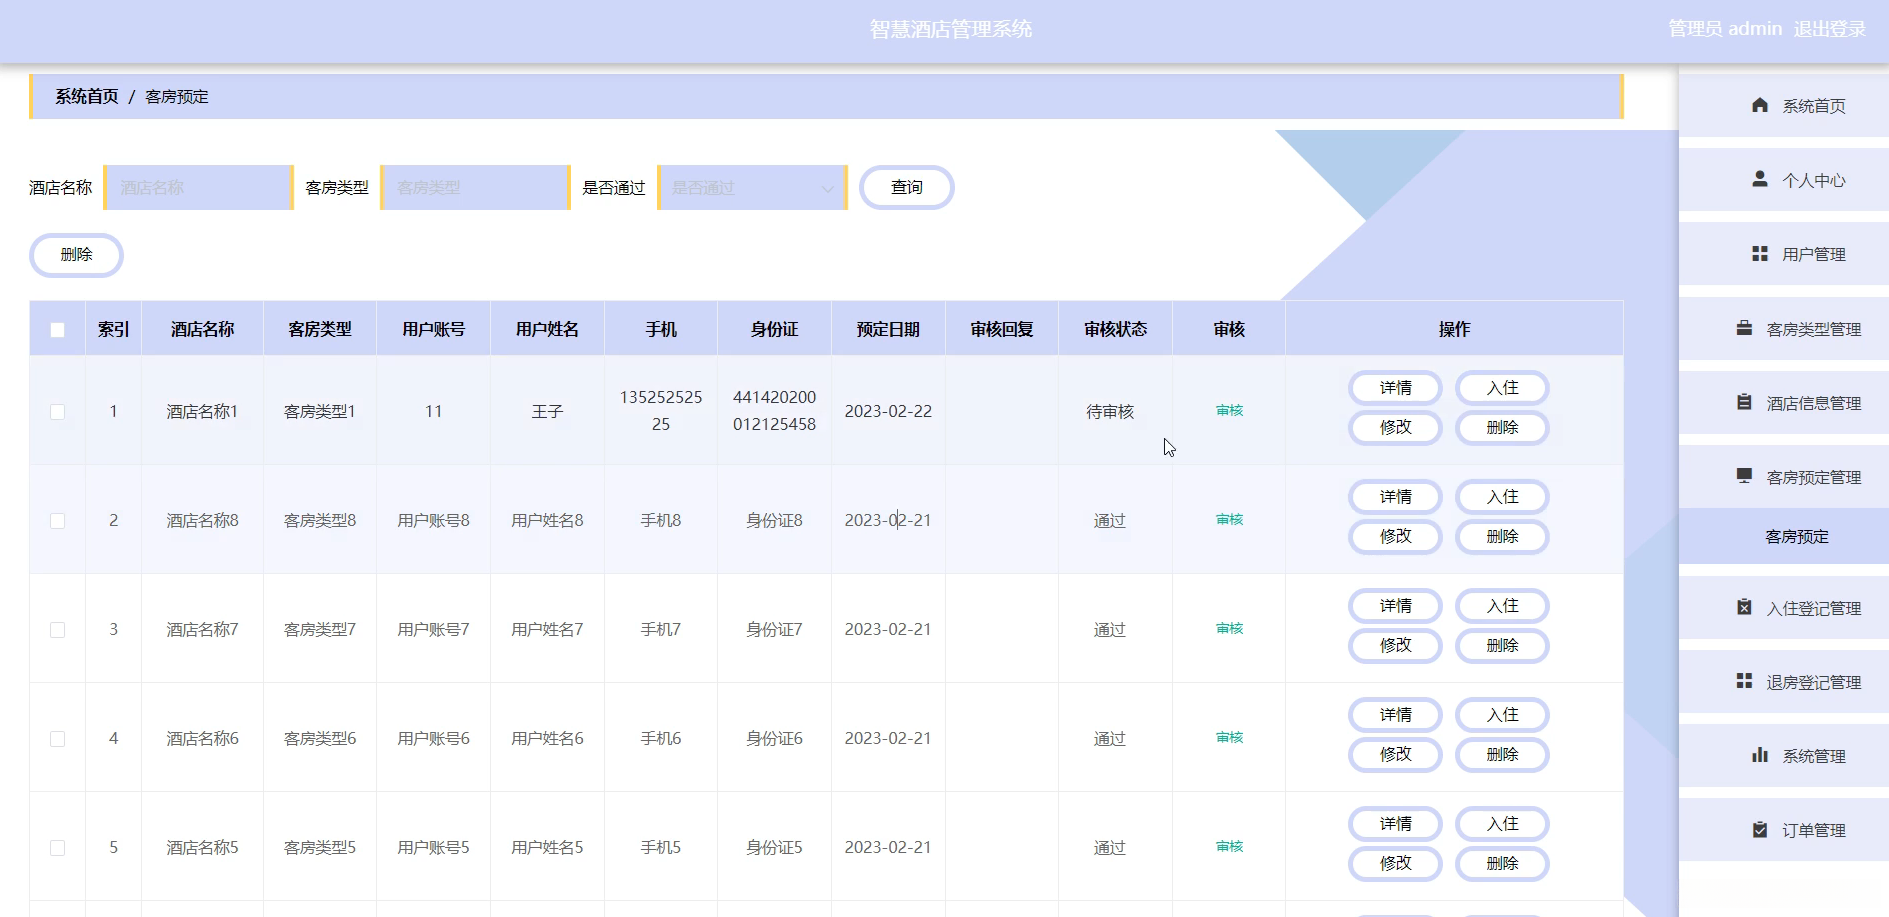Viewport: 1889px width, 917px height.
Task: Click 入住 for 酒店名称5 row
Action: 1503,824
